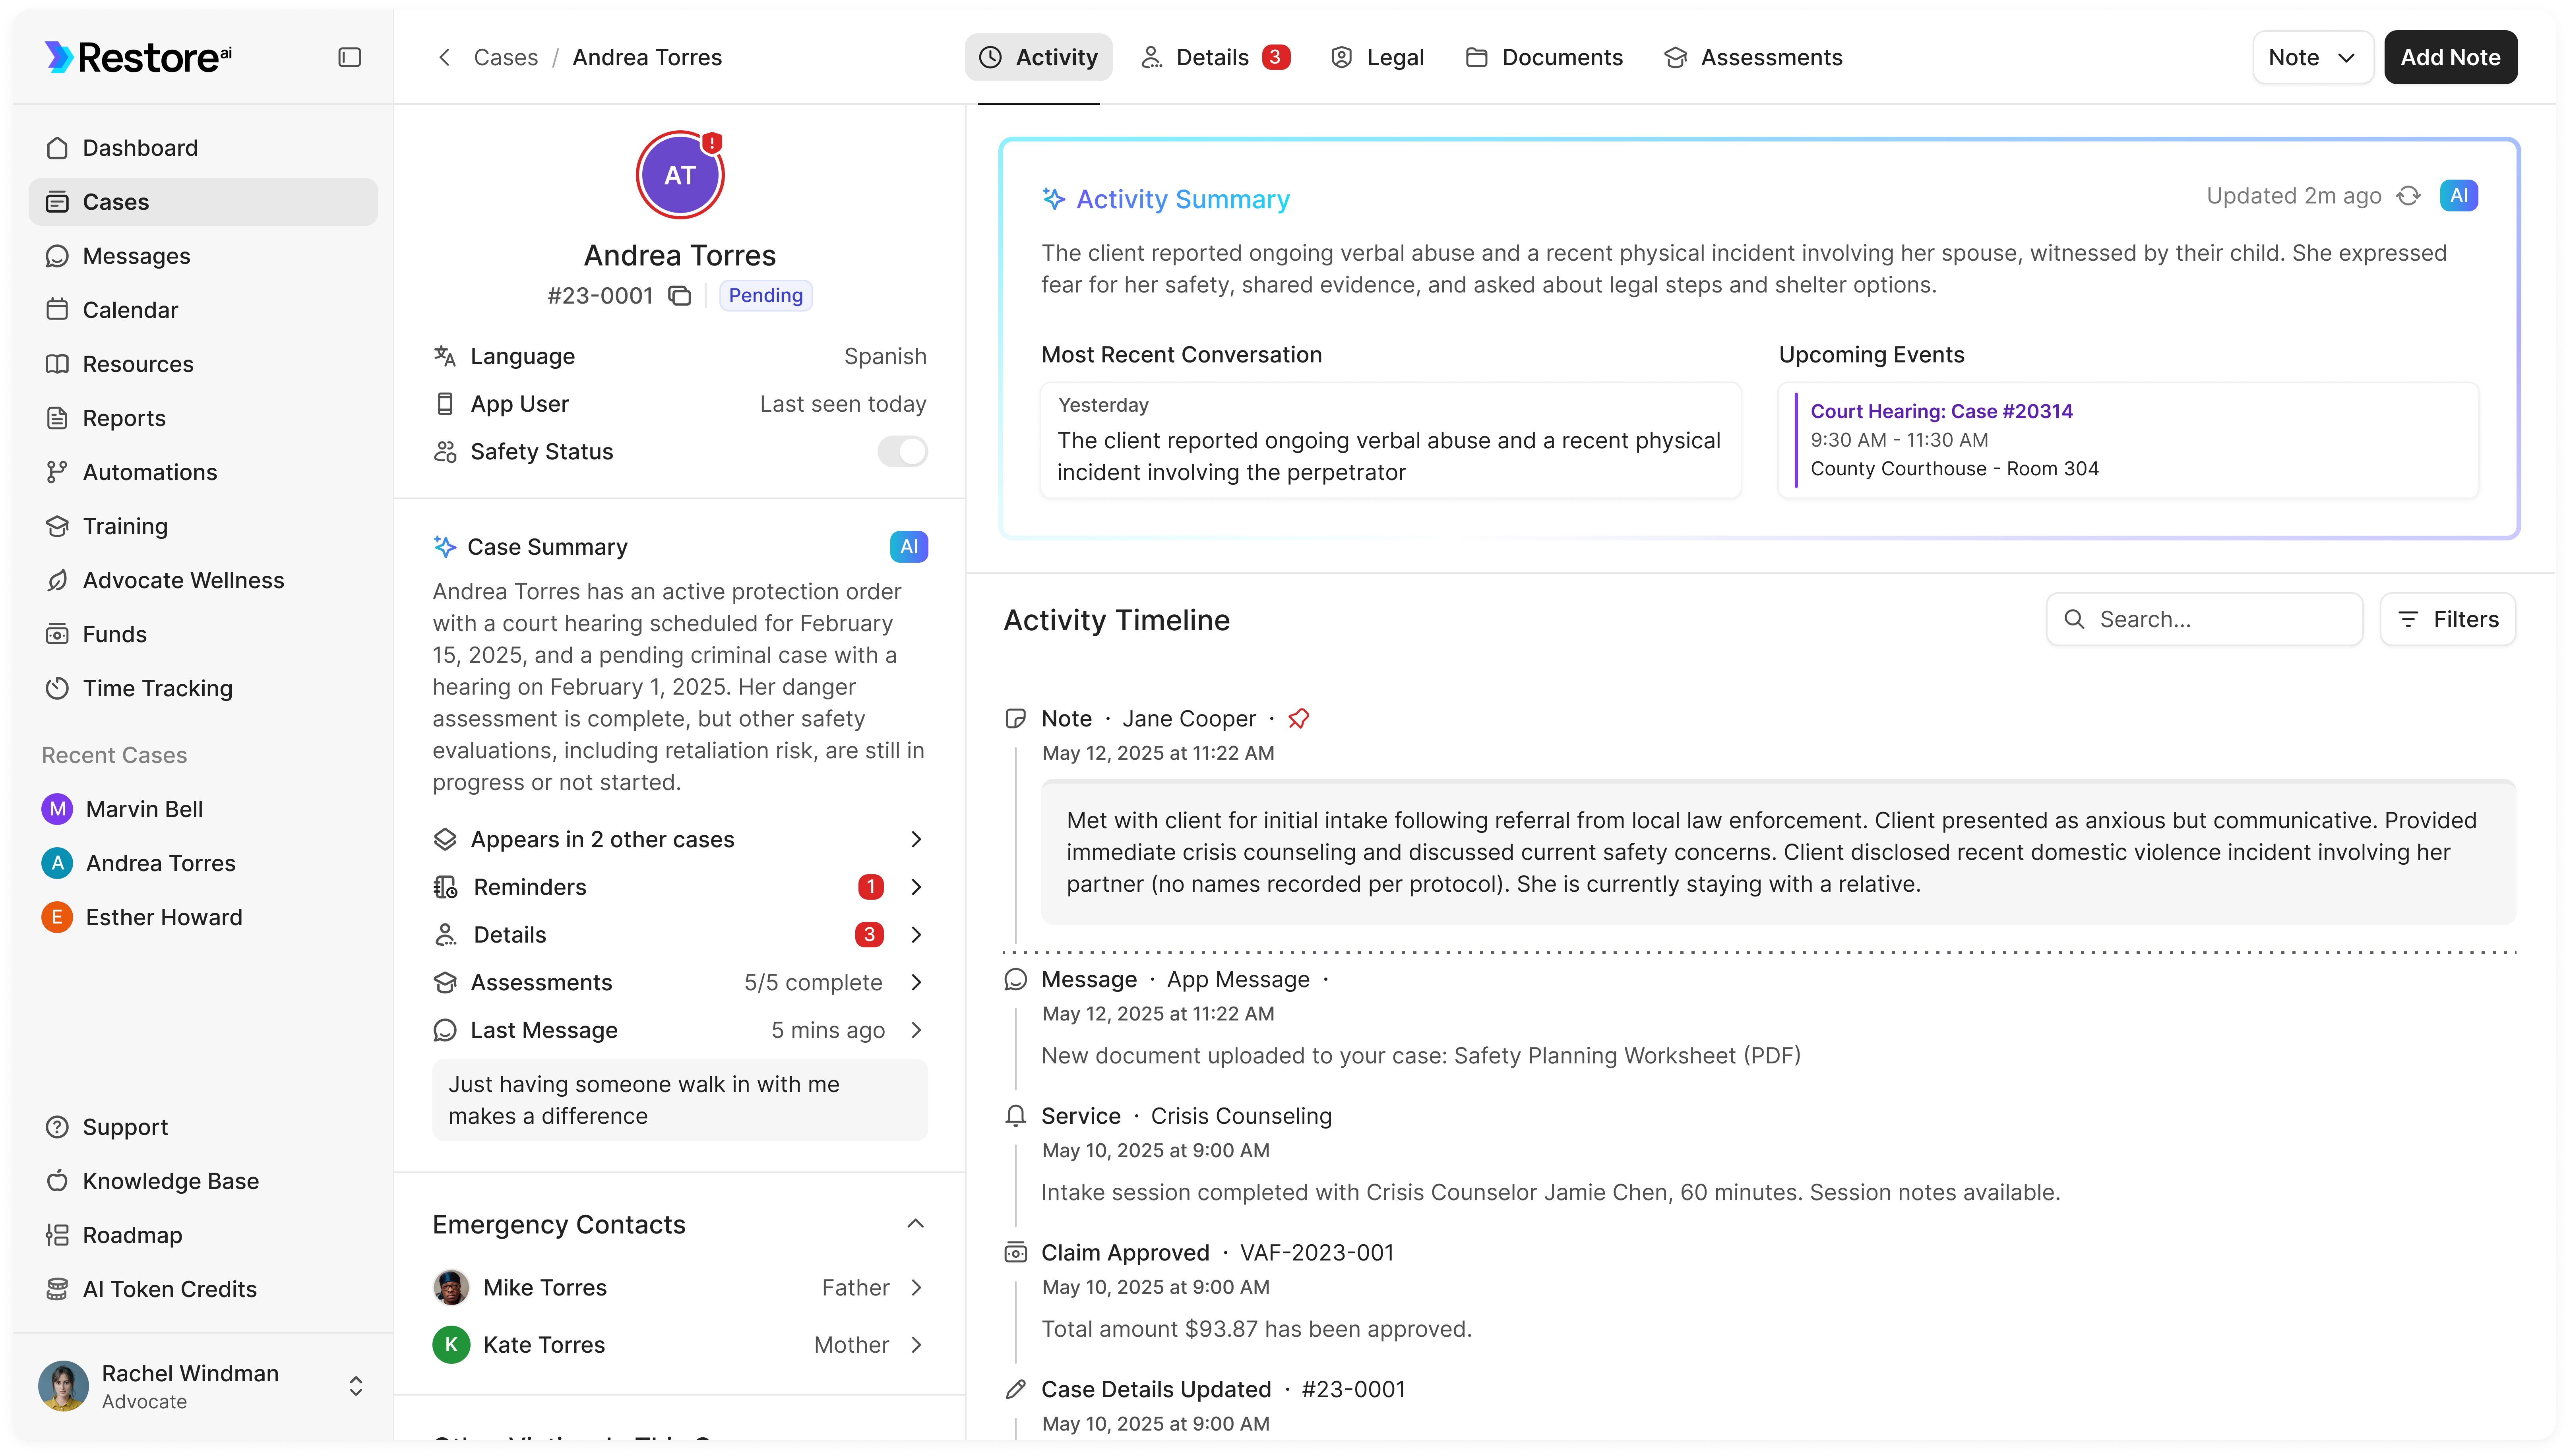
Task: Go back using the breadcrumb arrow
Action: point(444,57)
